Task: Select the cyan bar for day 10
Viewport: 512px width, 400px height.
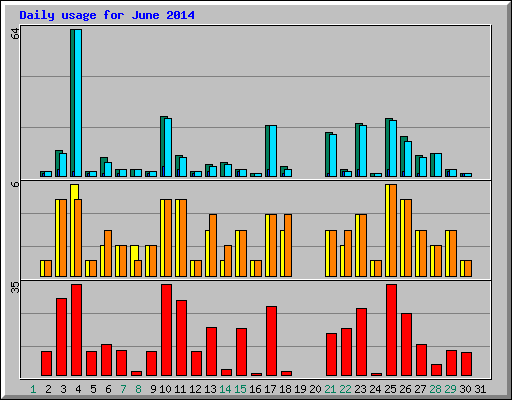Action: (x=168, y=147)
